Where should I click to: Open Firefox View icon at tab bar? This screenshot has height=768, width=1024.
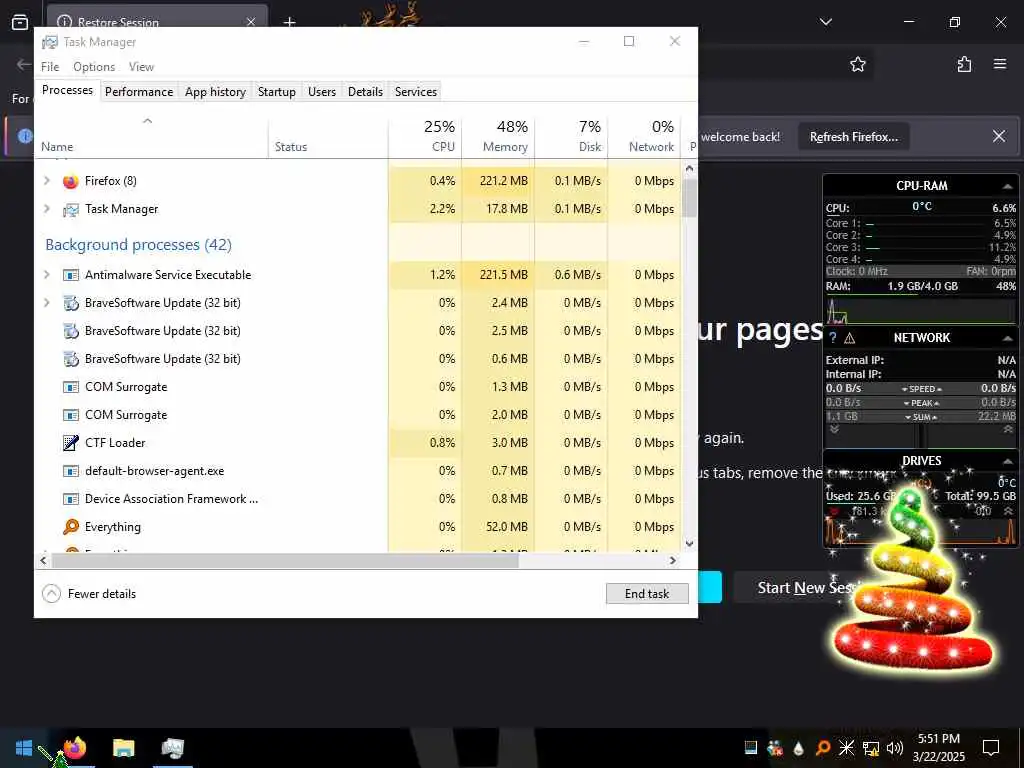(x=20, y=22)
